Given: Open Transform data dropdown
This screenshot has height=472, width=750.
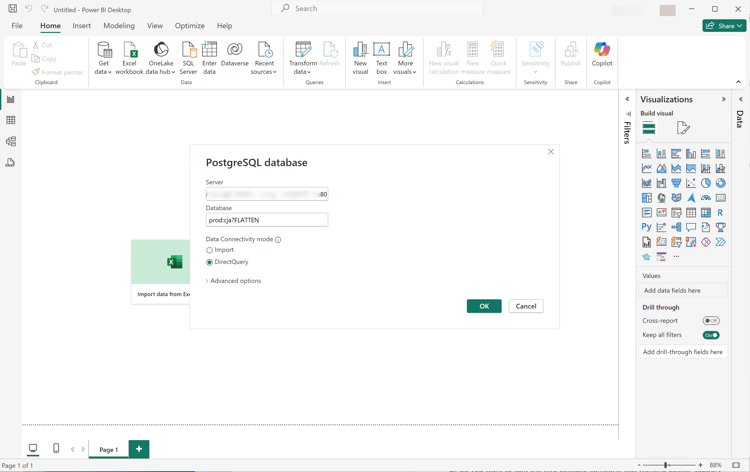Looking at the screenshot, I should coord(303,58).
